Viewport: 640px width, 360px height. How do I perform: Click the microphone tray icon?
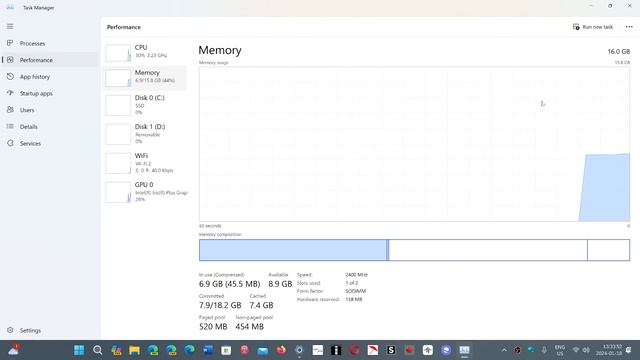click(544, 350)
